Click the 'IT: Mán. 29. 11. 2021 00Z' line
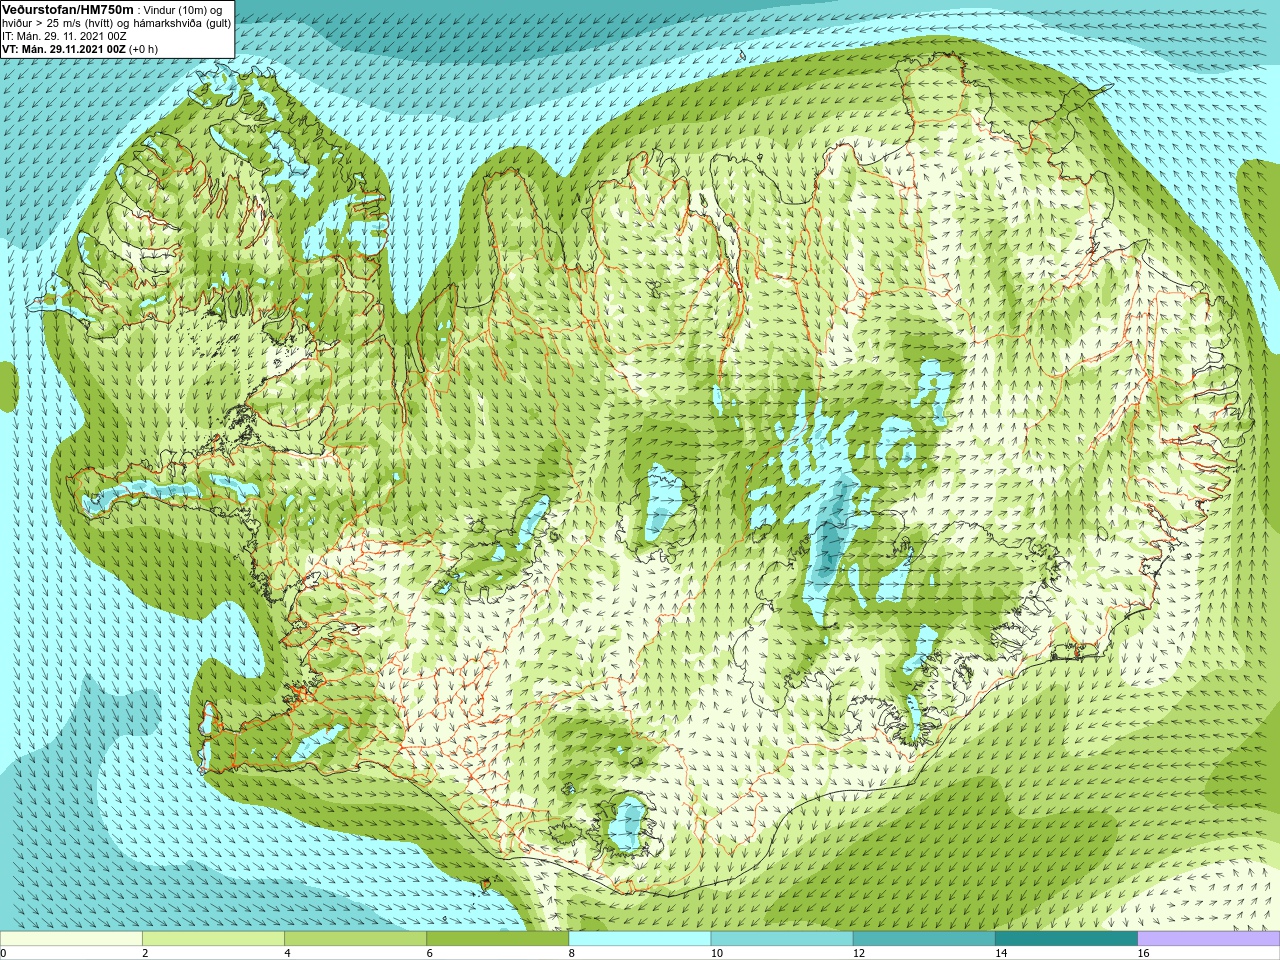1280x960 pixels. 64,36
